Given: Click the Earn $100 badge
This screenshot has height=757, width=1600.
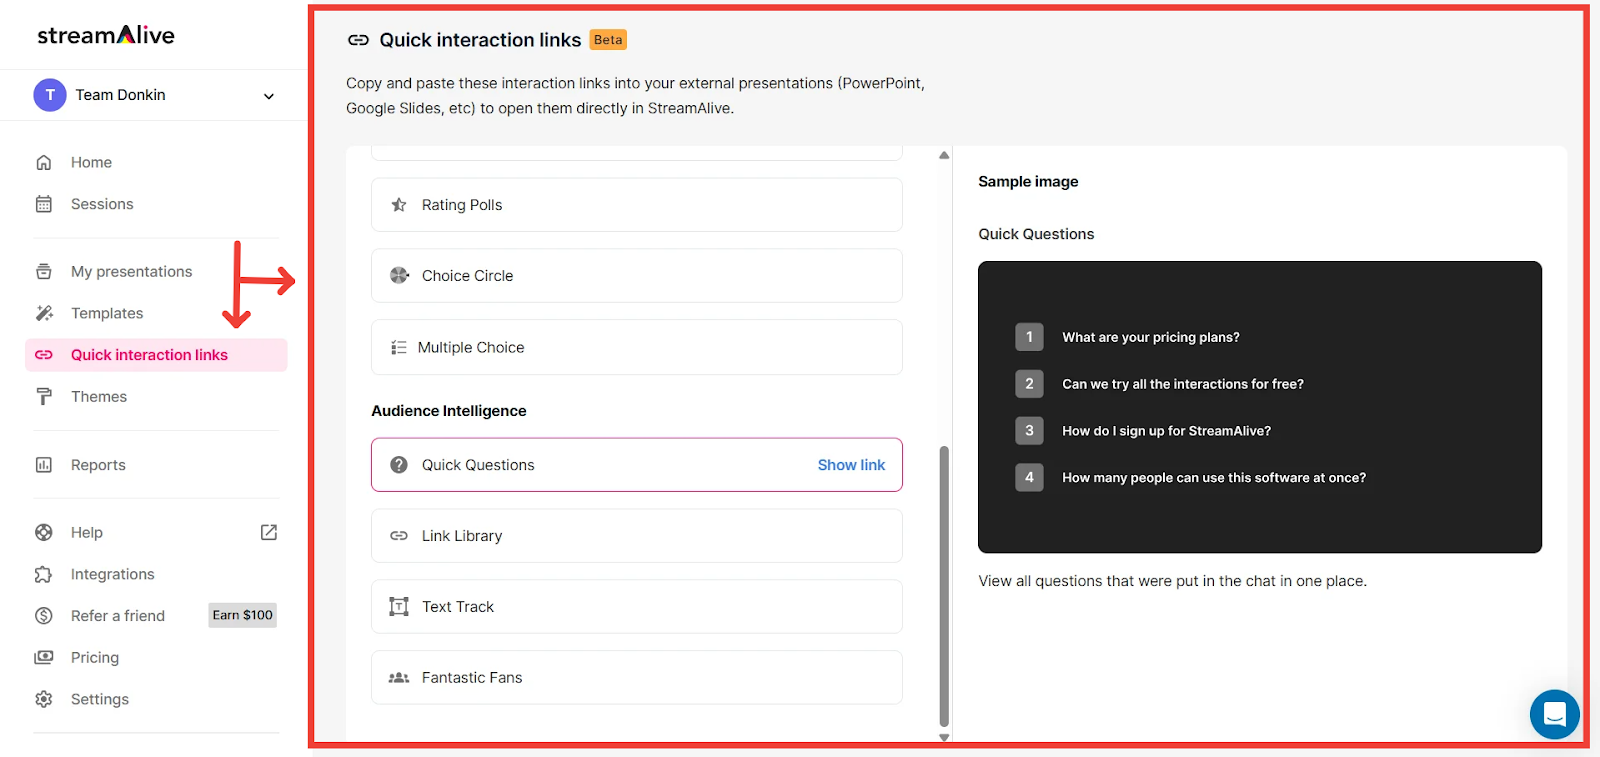Looking at the screenshot, I should click(242, 615).
